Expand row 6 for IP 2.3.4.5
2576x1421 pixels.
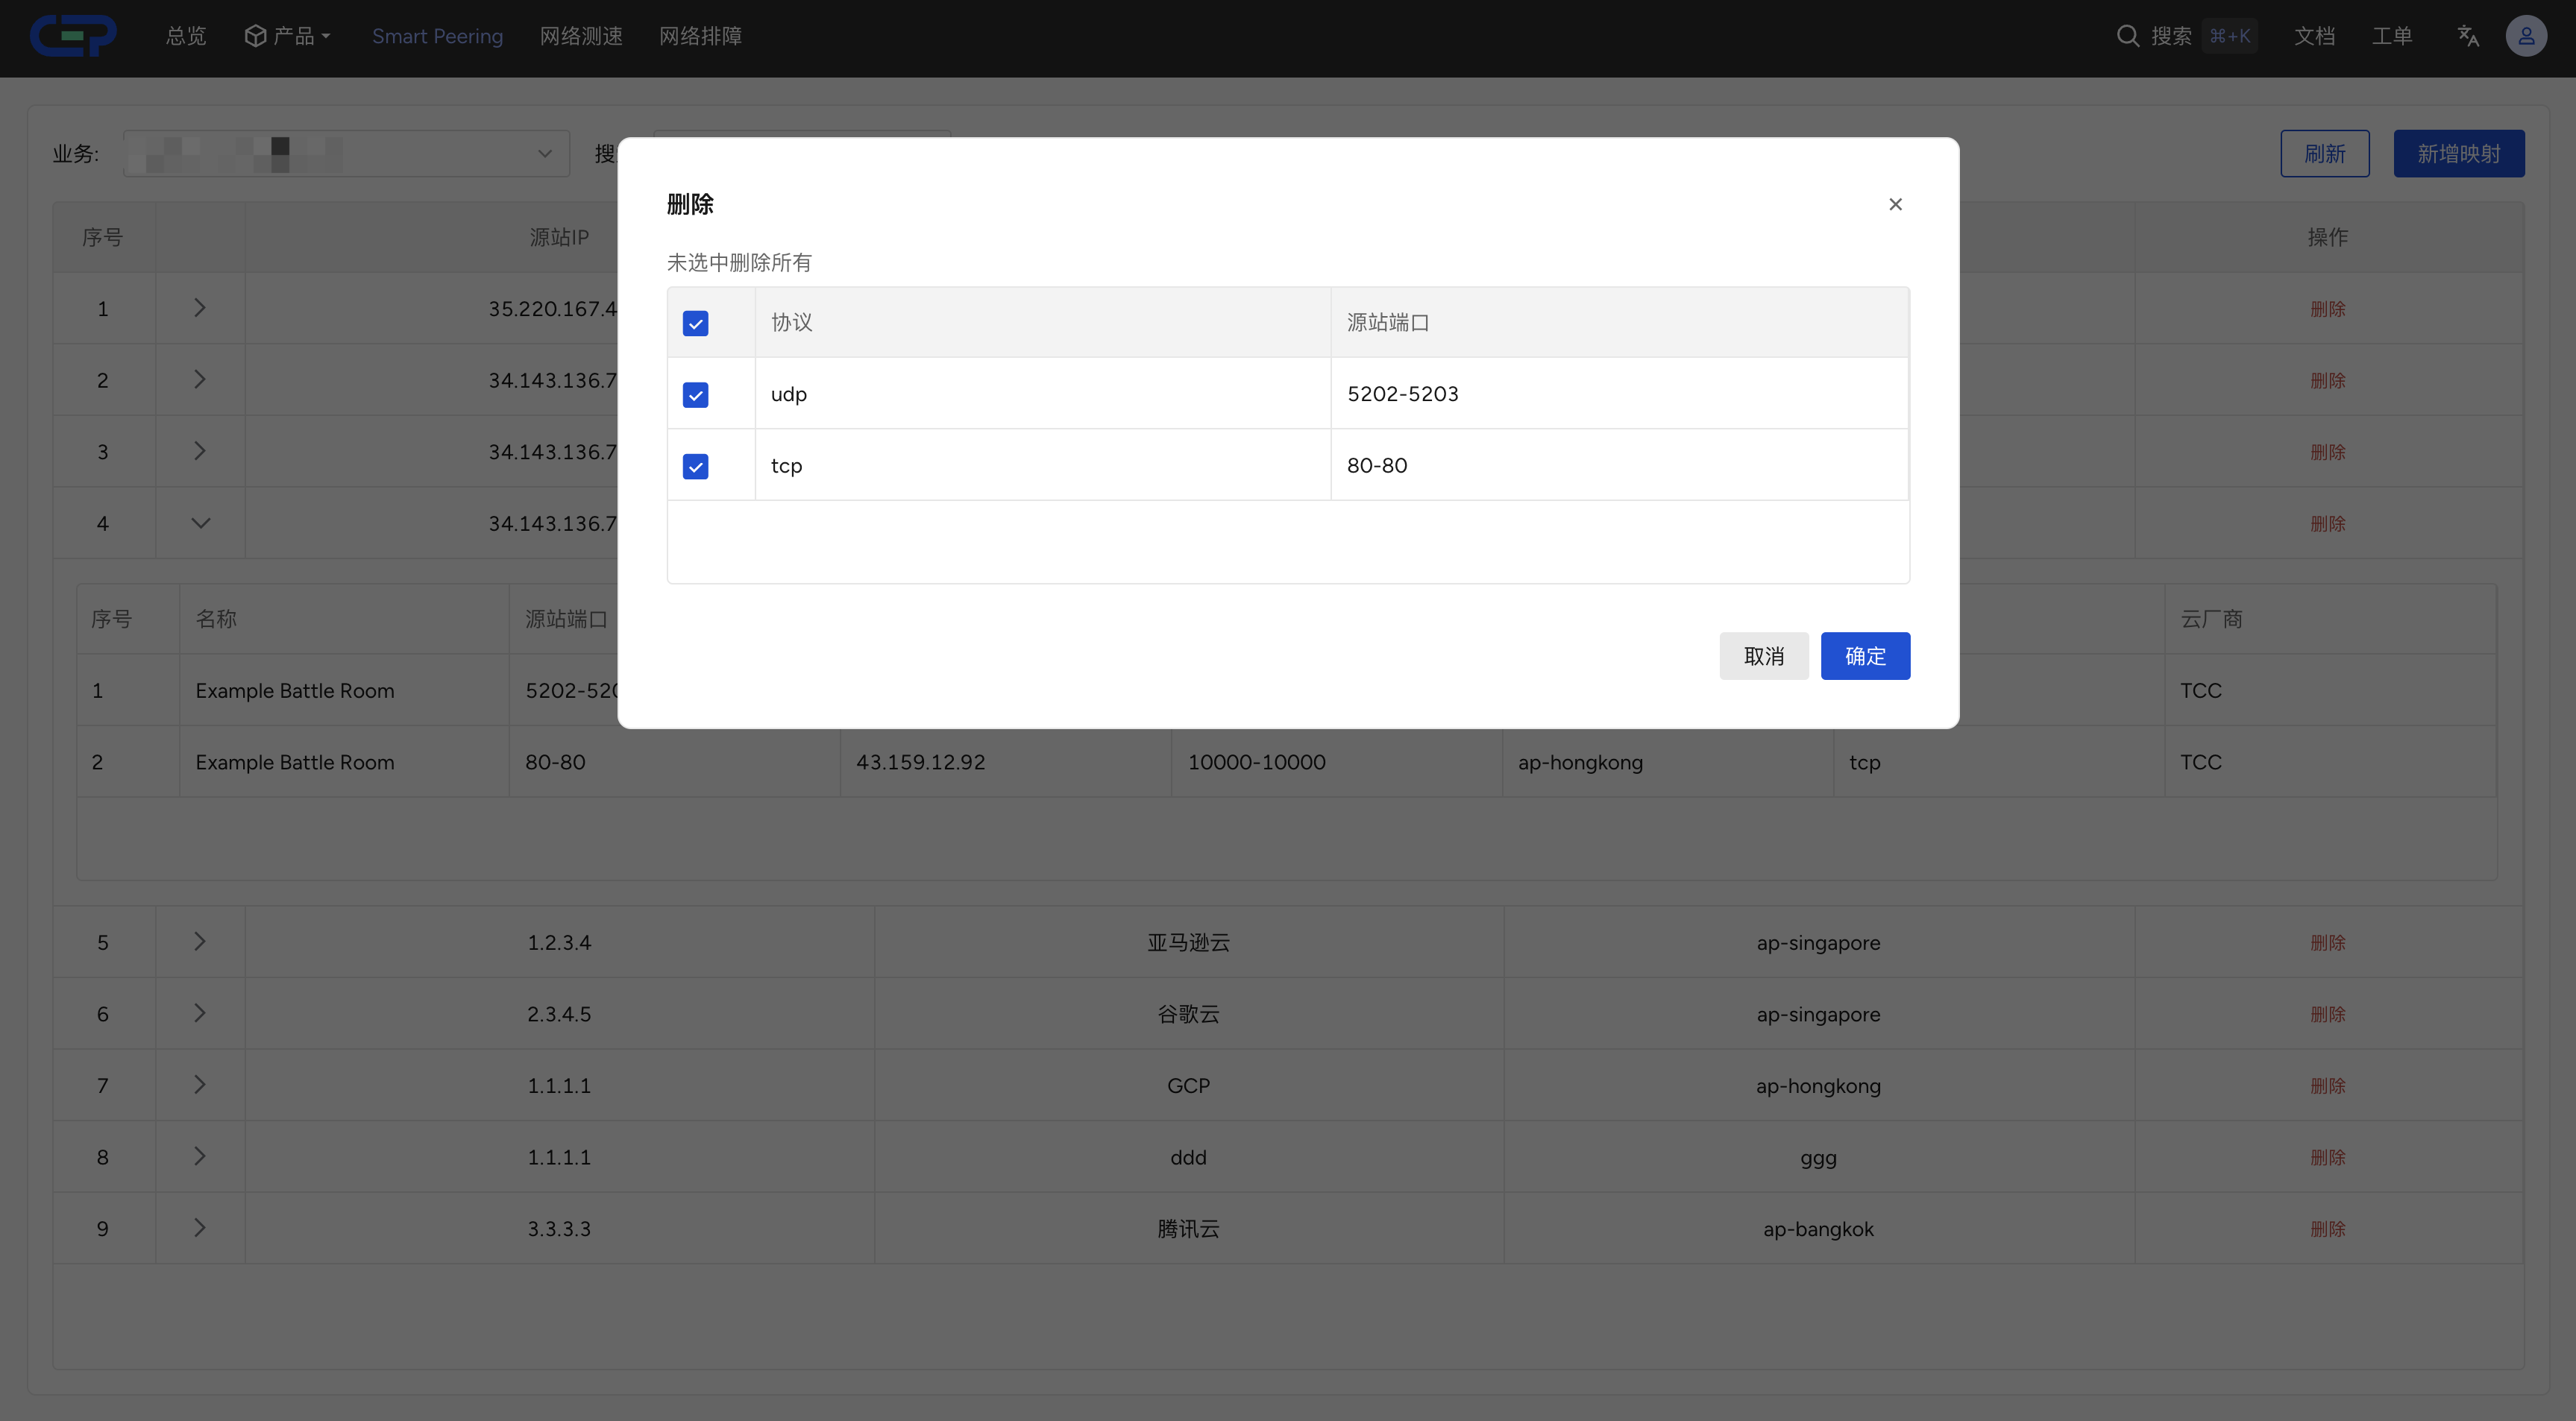200,1013
